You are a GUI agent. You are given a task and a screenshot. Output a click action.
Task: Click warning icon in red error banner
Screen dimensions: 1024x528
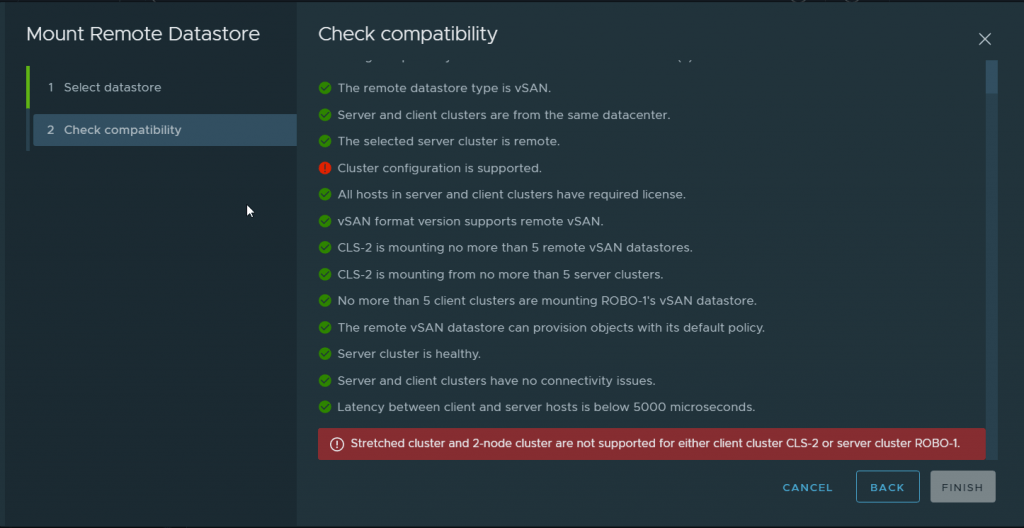(x=336, y=444)
